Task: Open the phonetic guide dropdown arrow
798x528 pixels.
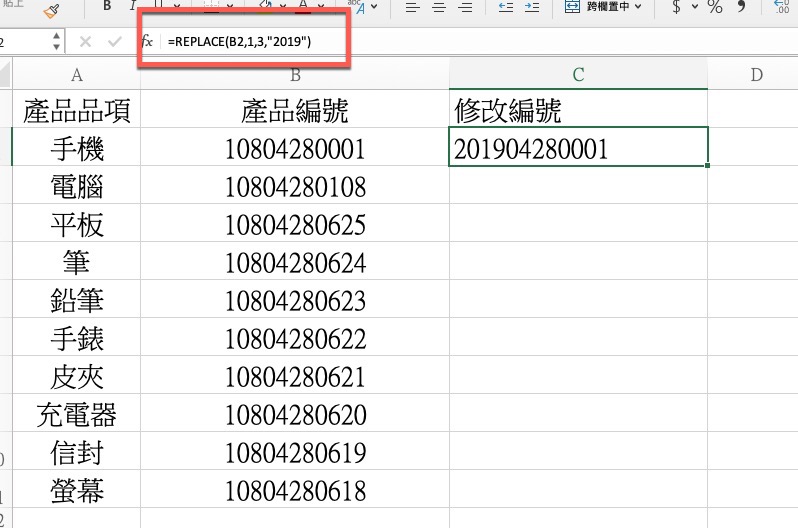Action: 374,7
